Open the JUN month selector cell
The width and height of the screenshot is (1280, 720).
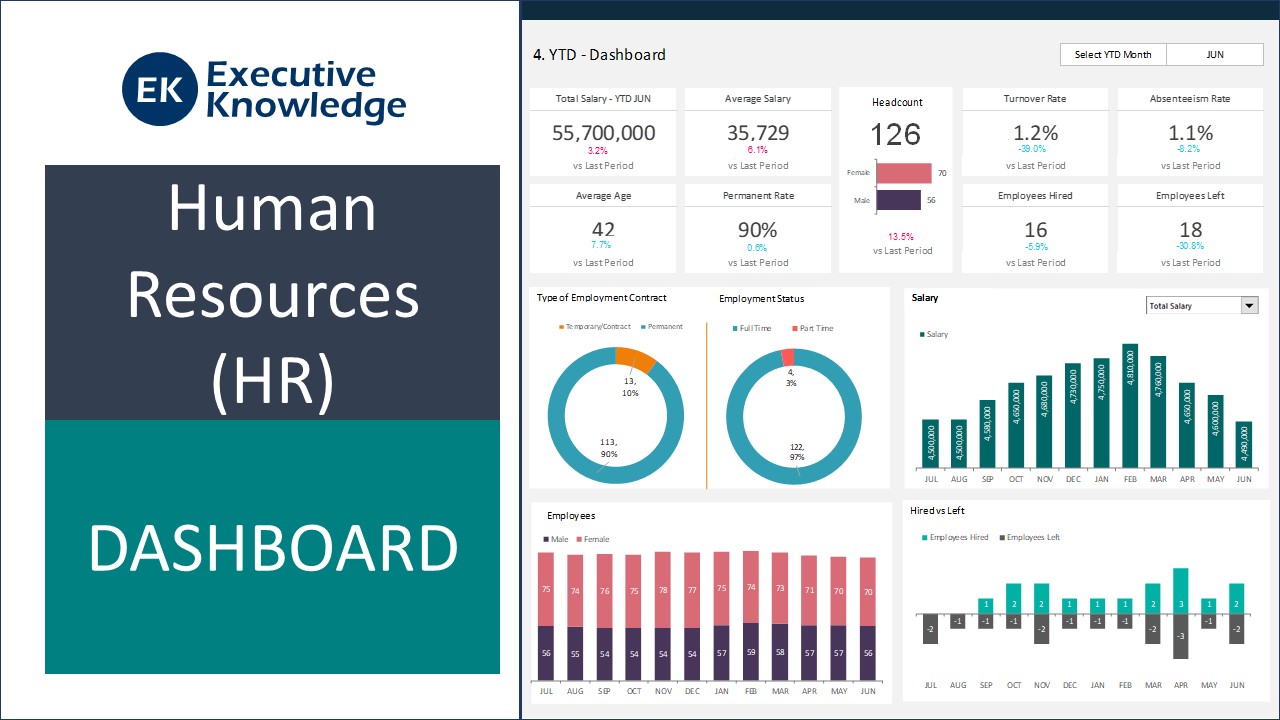pyautogui.click(x=1214, y=55)
